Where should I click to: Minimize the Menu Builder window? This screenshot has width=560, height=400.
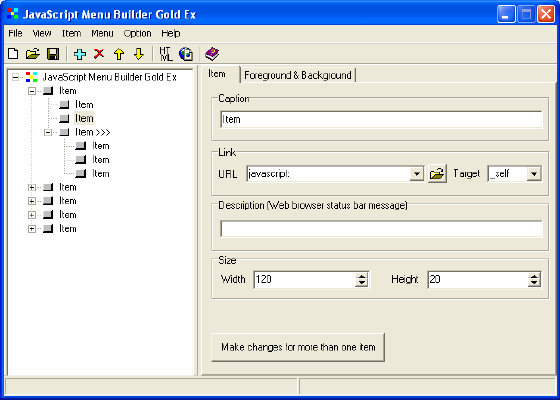pyautogui.click(x=506, y=14)
